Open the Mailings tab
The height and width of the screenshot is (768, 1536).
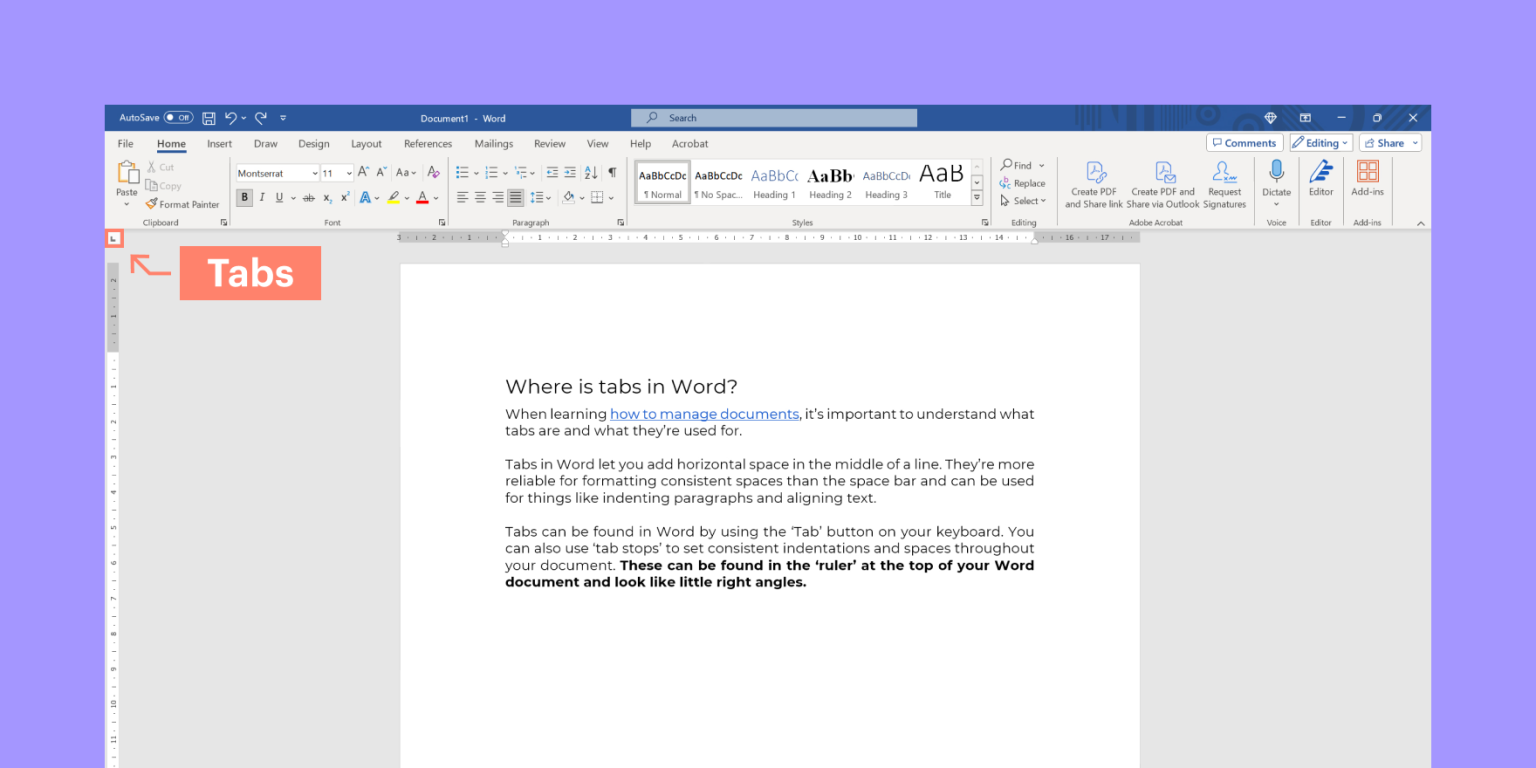point(493,143)
